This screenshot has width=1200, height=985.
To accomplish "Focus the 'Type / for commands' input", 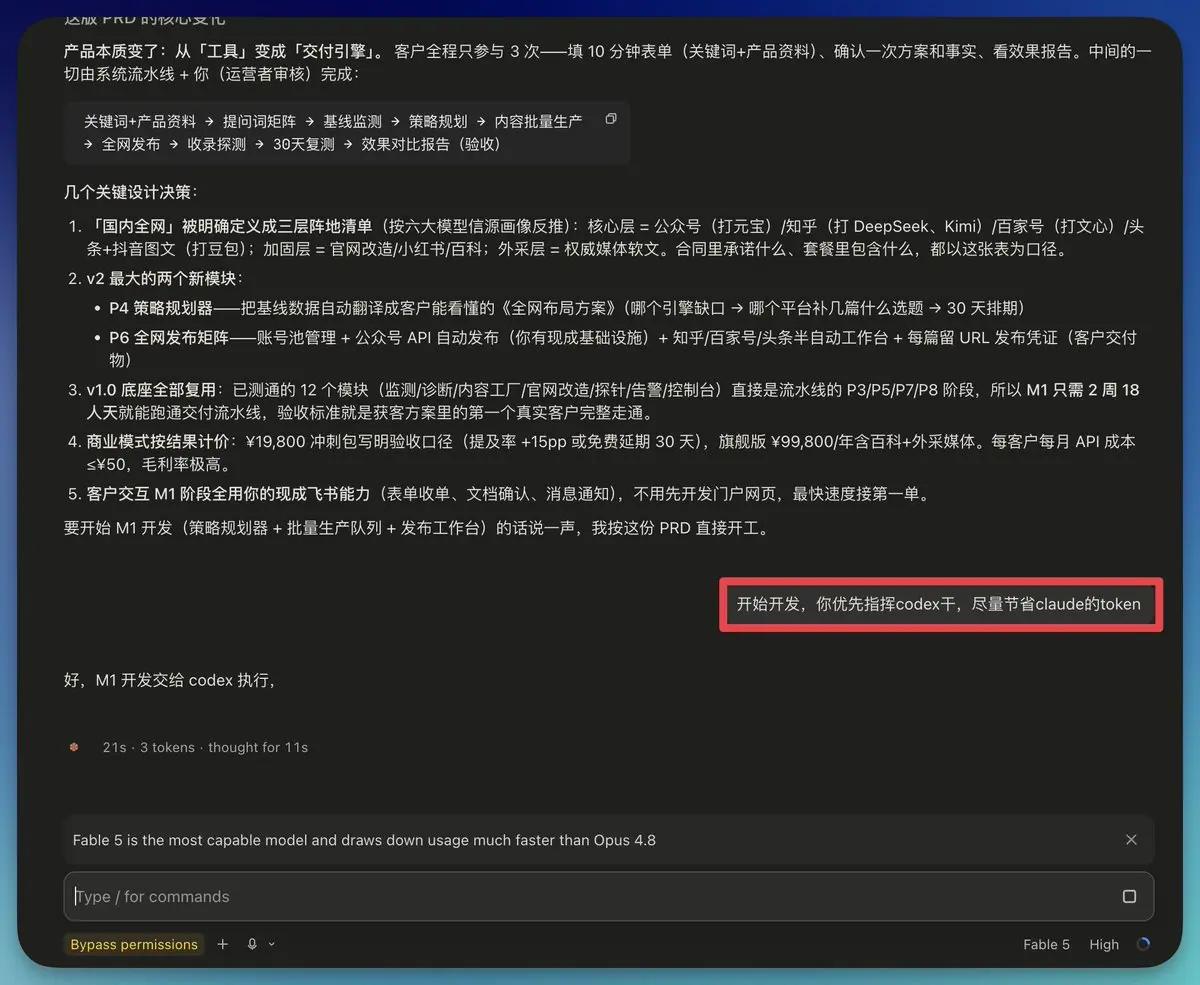I will point(590,897).
